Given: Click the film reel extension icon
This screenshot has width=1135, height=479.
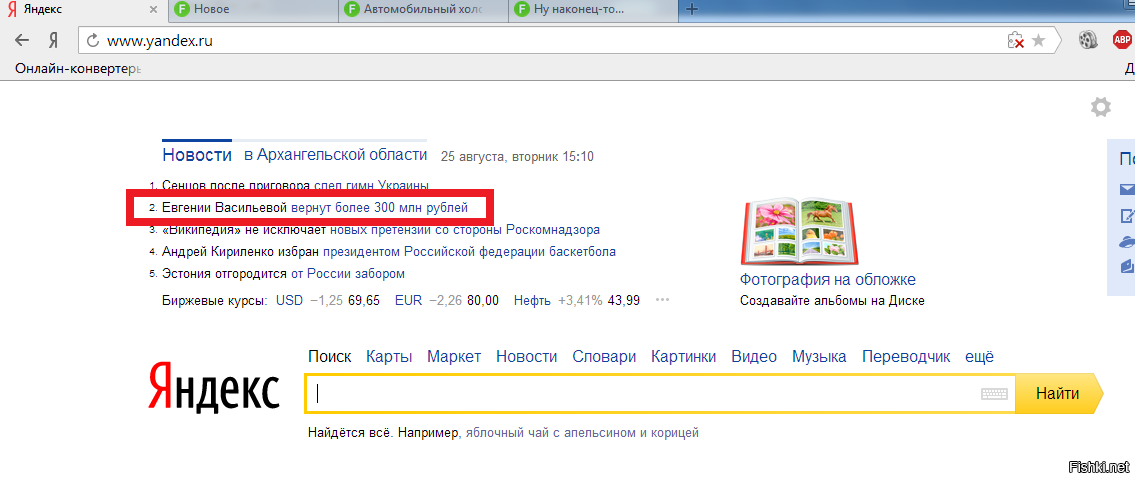Looking at the screenshot, I should 1088,41.
